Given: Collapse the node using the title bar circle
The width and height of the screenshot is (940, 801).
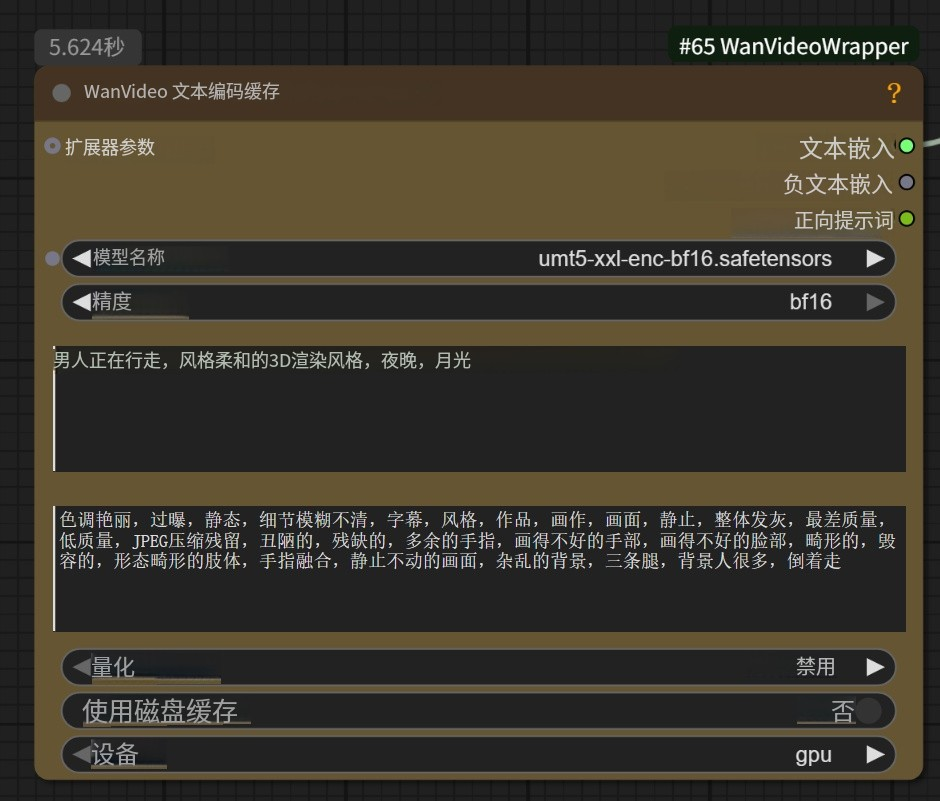Looking at the screenshot, I should click(60, 93).
